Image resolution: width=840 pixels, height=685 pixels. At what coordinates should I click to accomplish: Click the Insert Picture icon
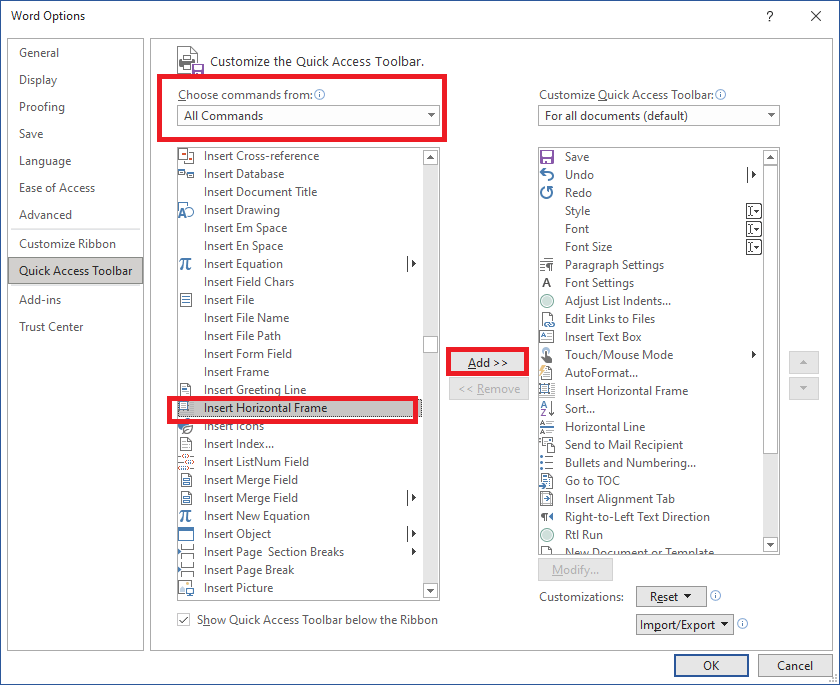click(x=185, y=588)
